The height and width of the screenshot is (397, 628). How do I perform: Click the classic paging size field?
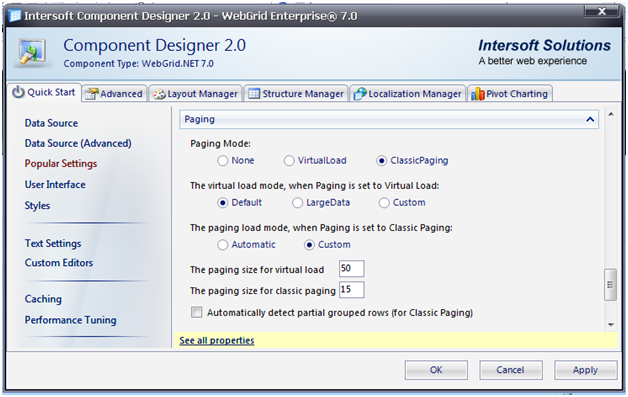click(x=352, y=290)
